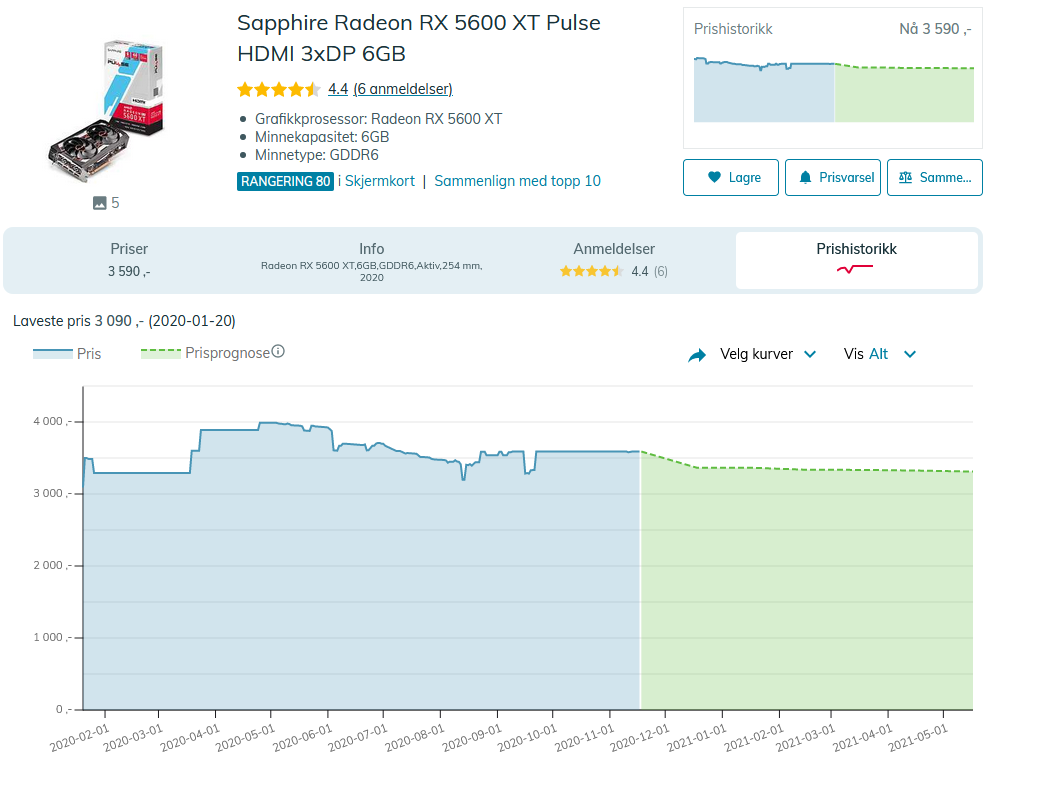Select the Prishistorikk tab
1049x789 pixels.
coord(856,260)
